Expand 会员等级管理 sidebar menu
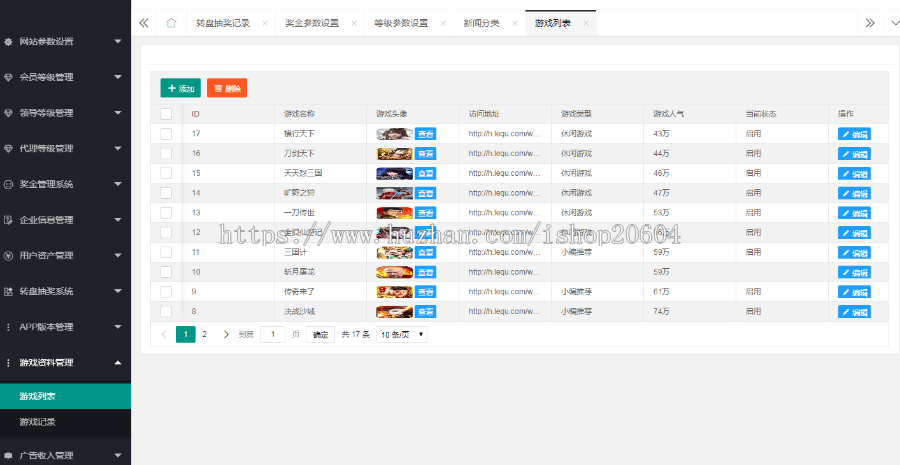The image size is (900, 465). click(x=65, y=77)
